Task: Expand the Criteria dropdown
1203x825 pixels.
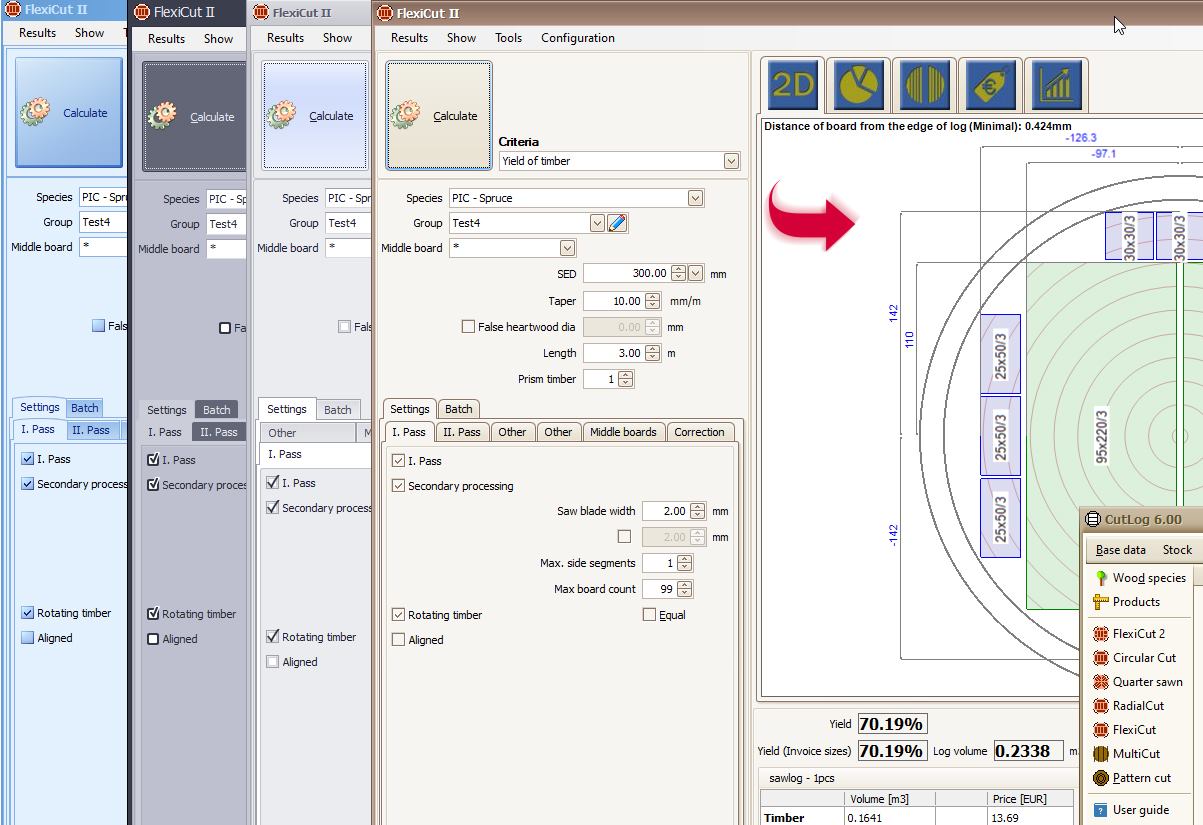Action: [x=731, y=161]
